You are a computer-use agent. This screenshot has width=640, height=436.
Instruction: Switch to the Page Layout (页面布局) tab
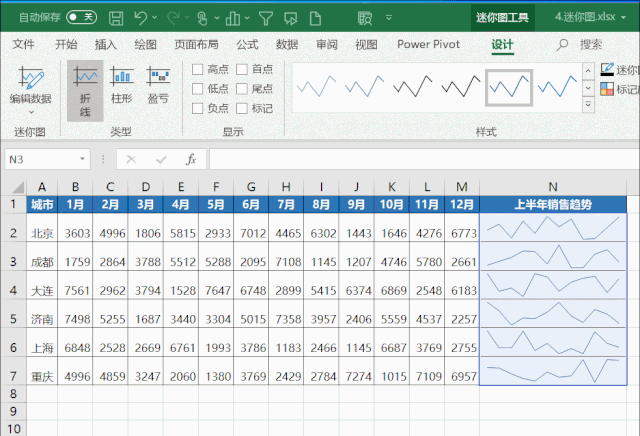196,44
